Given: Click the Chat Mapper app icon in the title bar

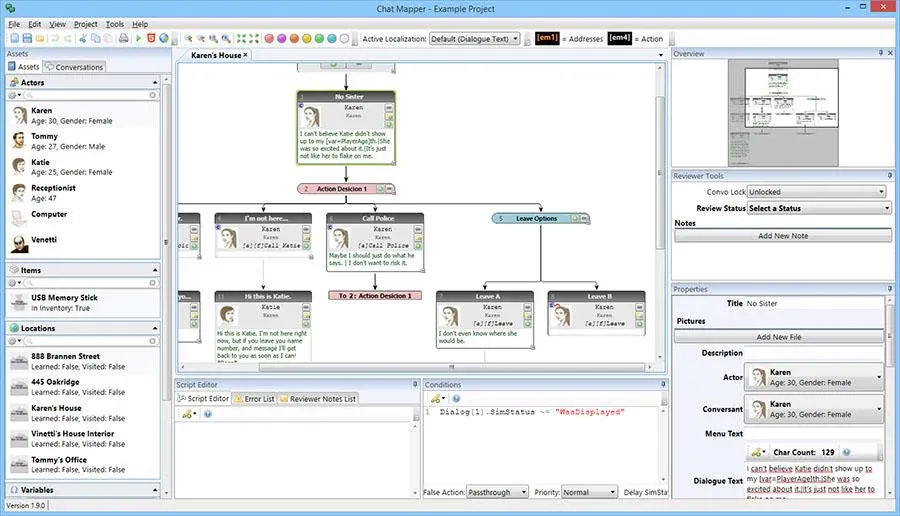Looking at the screenshot, I should pos(10,8).
